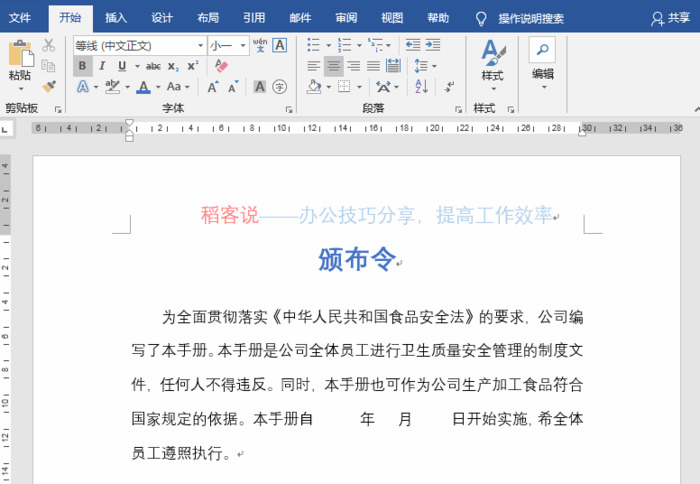Open the font name dropdown
This screenshot has width=700, height=484.
[200, 46]
